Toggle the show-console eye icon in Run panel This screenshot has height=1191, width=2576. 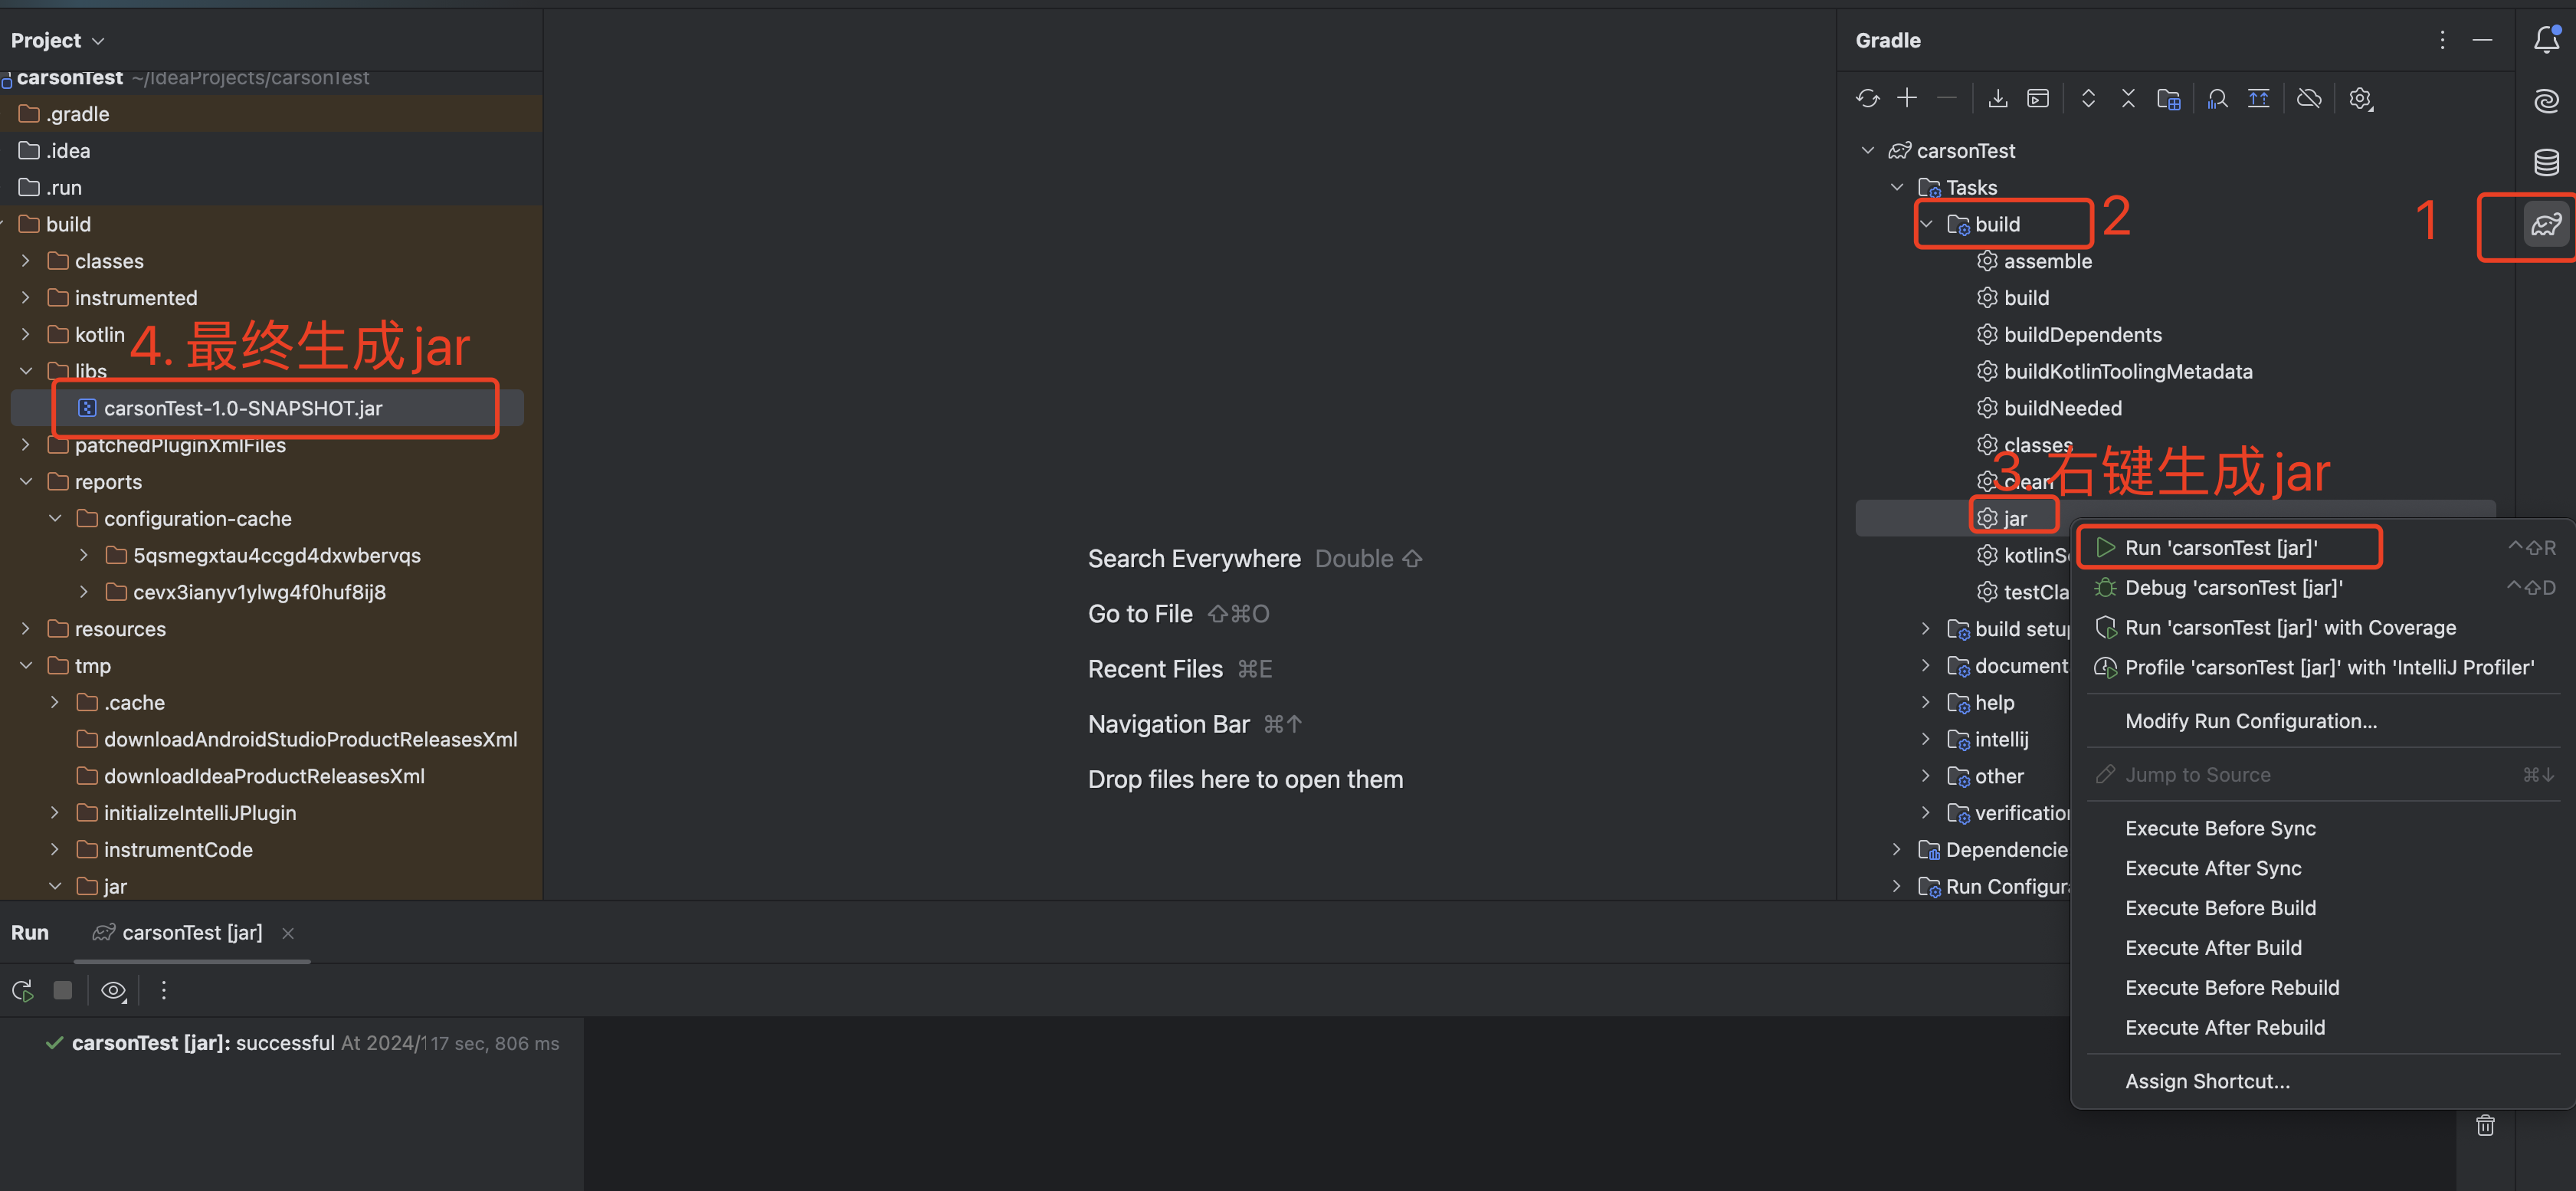[113, 990]
